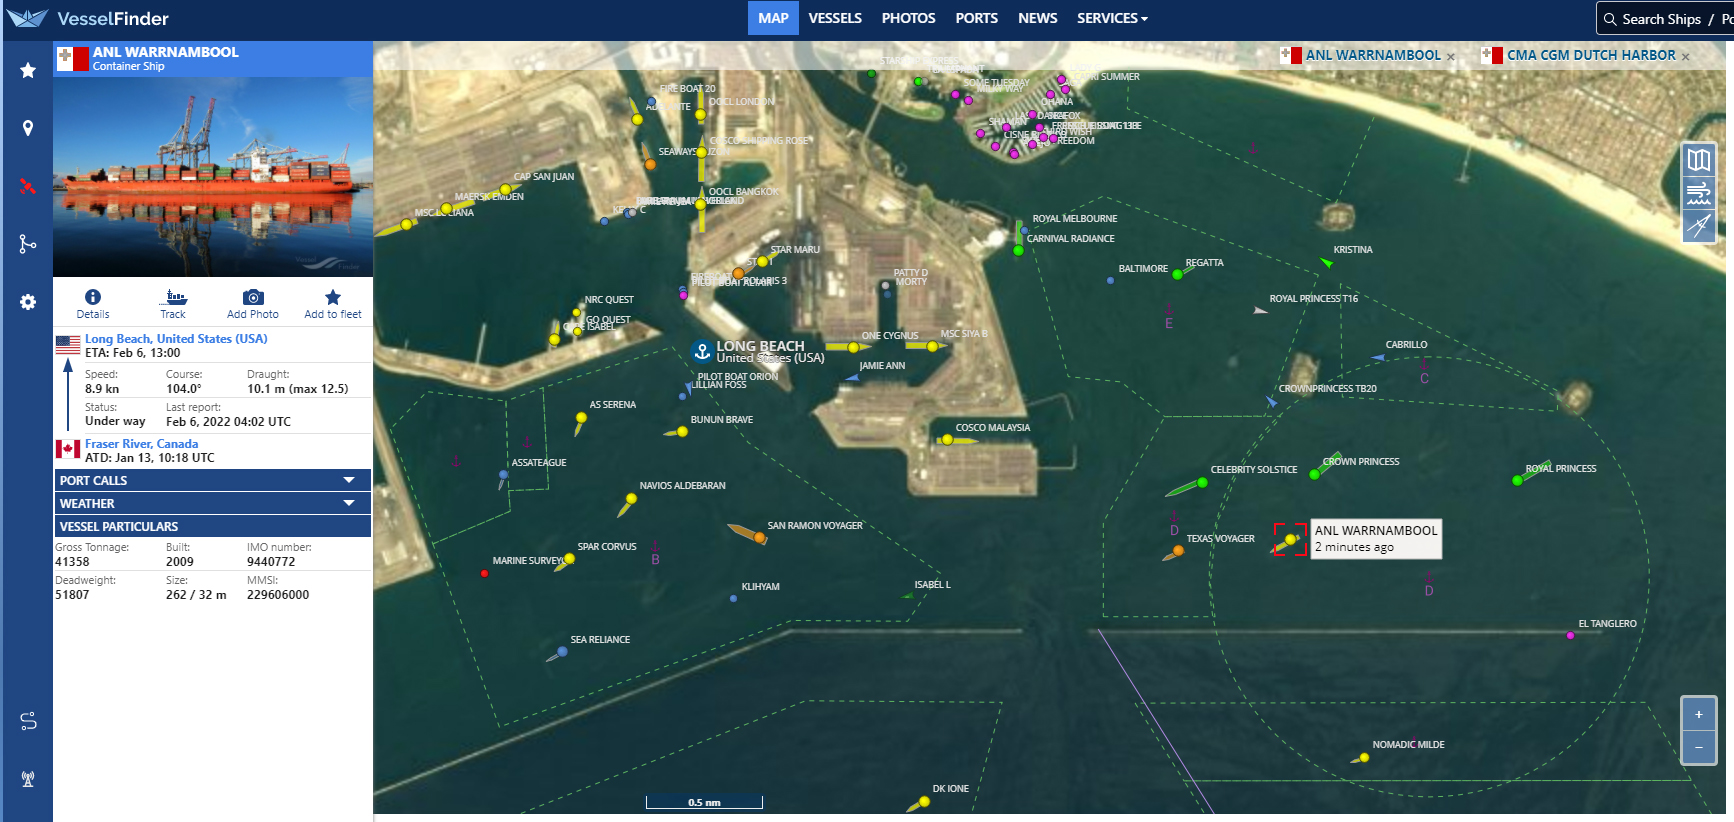Toggle the weather wind layer icon
The image size is (1734, 822).
(1699, 193)
